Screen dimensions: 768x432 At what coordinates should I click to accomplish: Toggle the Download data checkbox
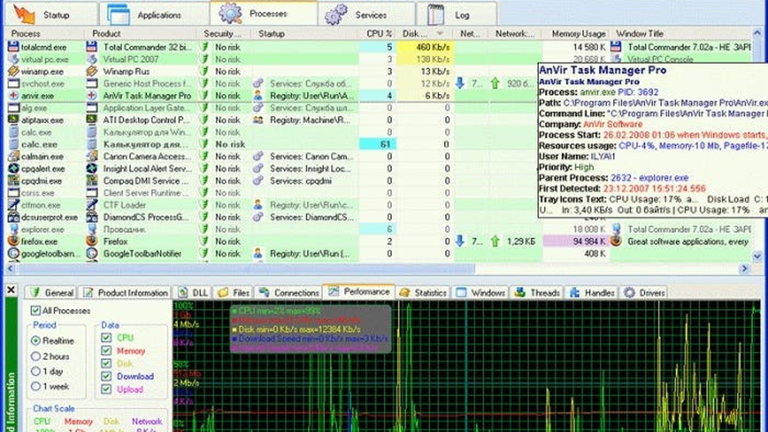106,376
